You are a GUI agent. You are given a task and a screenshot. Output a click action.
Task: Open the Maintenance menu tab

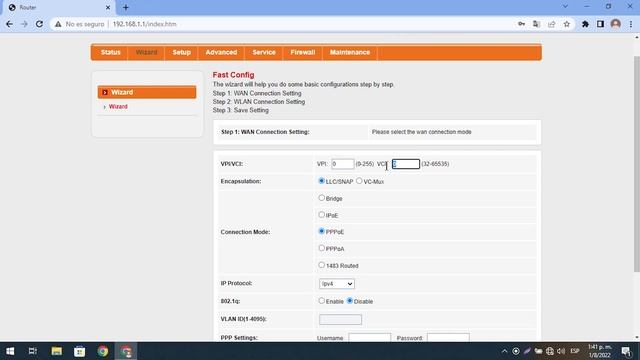(x=350, y=52)
